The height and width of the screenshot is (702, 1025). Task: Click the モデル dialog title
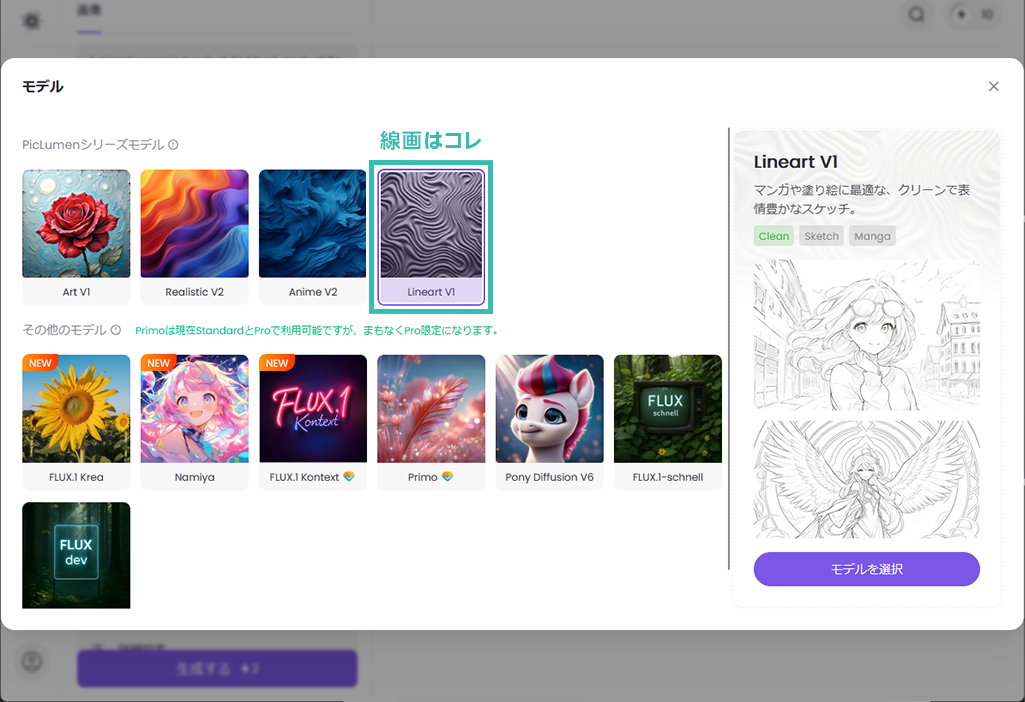click(42, 86)
